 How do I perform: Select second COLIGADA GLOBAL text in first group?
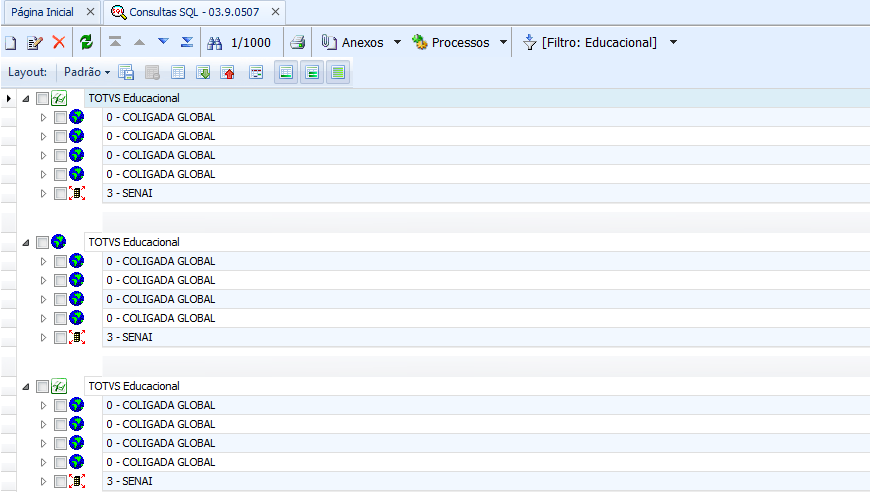[x=161, y=136]
